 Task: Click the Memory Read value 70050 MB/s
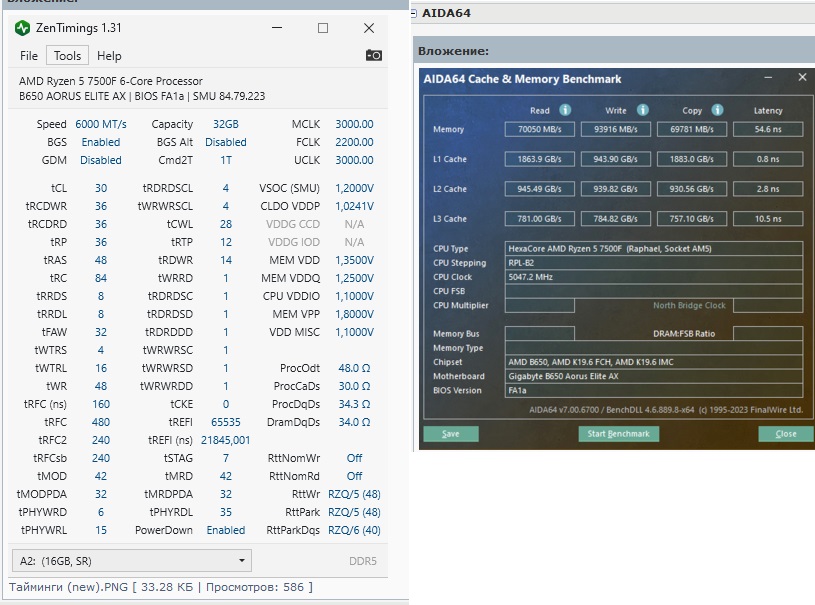point(540,129)
